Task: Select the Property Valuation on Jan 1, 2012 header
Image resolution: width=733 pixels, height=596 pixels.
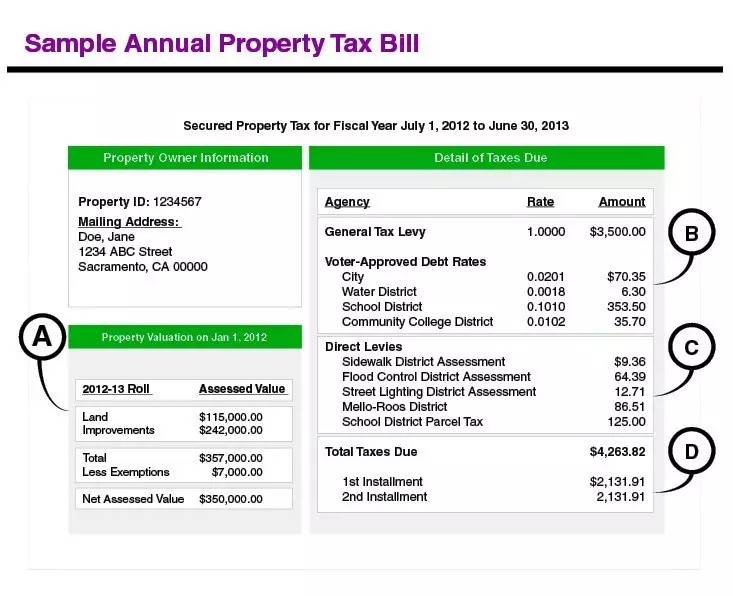Action: [x=185, y=337]
